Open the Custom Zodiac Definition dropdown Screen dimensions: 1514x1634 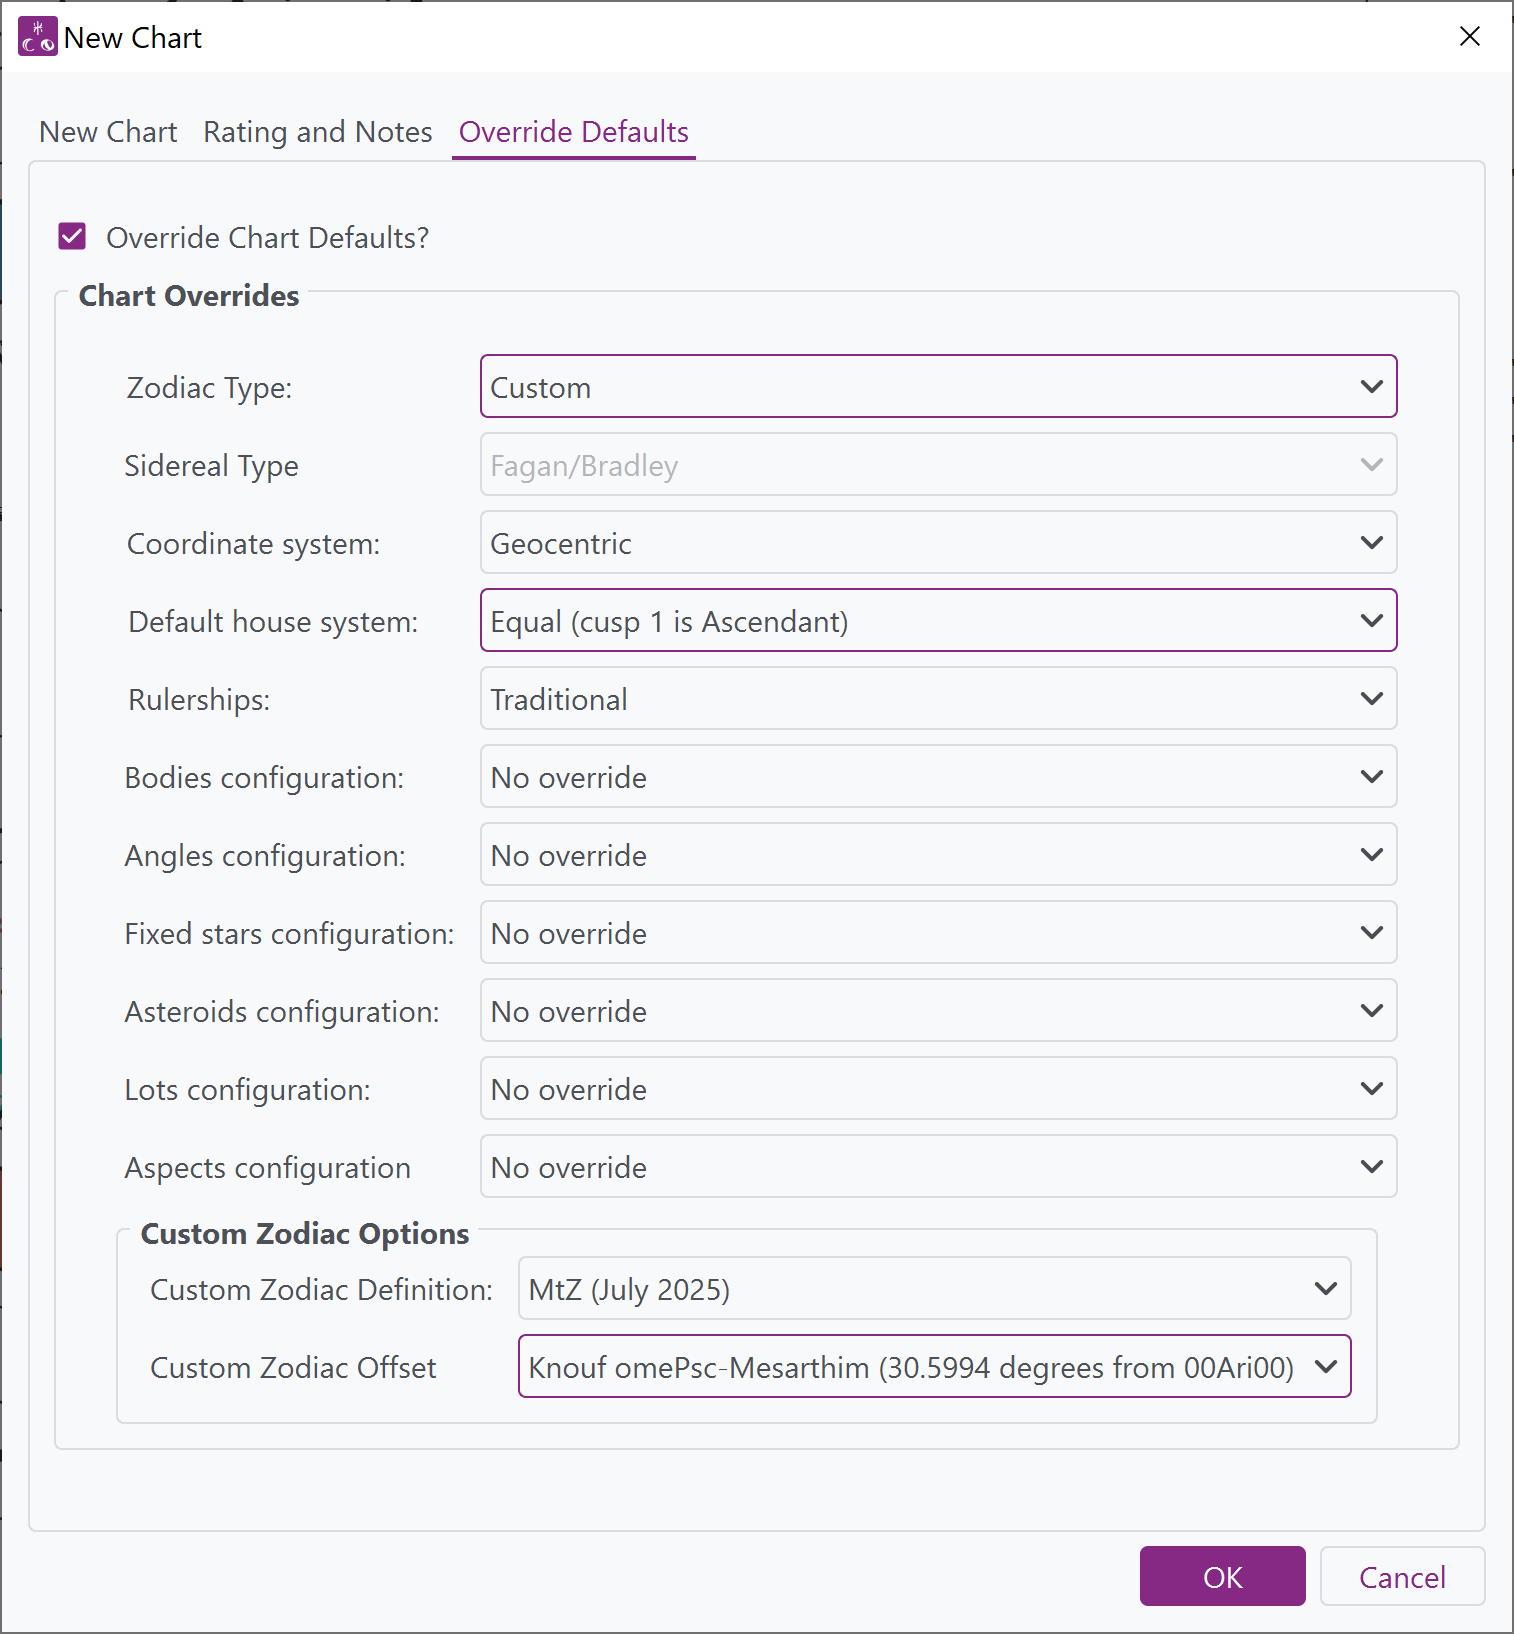(934, 1289)
